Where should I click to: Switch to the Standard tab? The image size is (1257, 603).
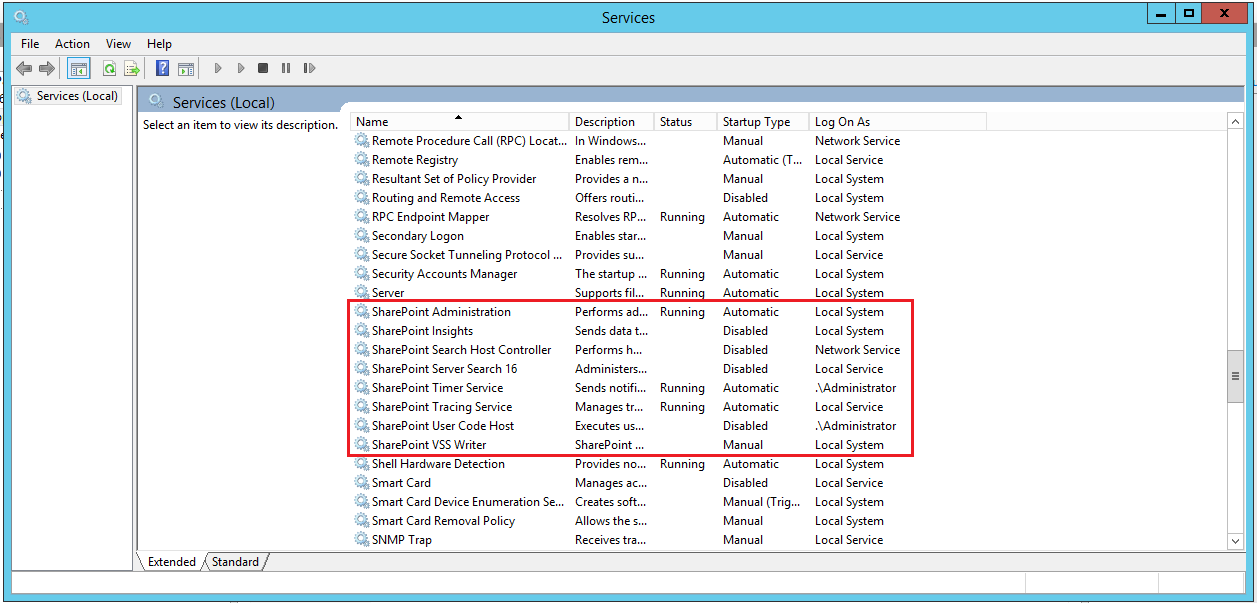(236, 562)
